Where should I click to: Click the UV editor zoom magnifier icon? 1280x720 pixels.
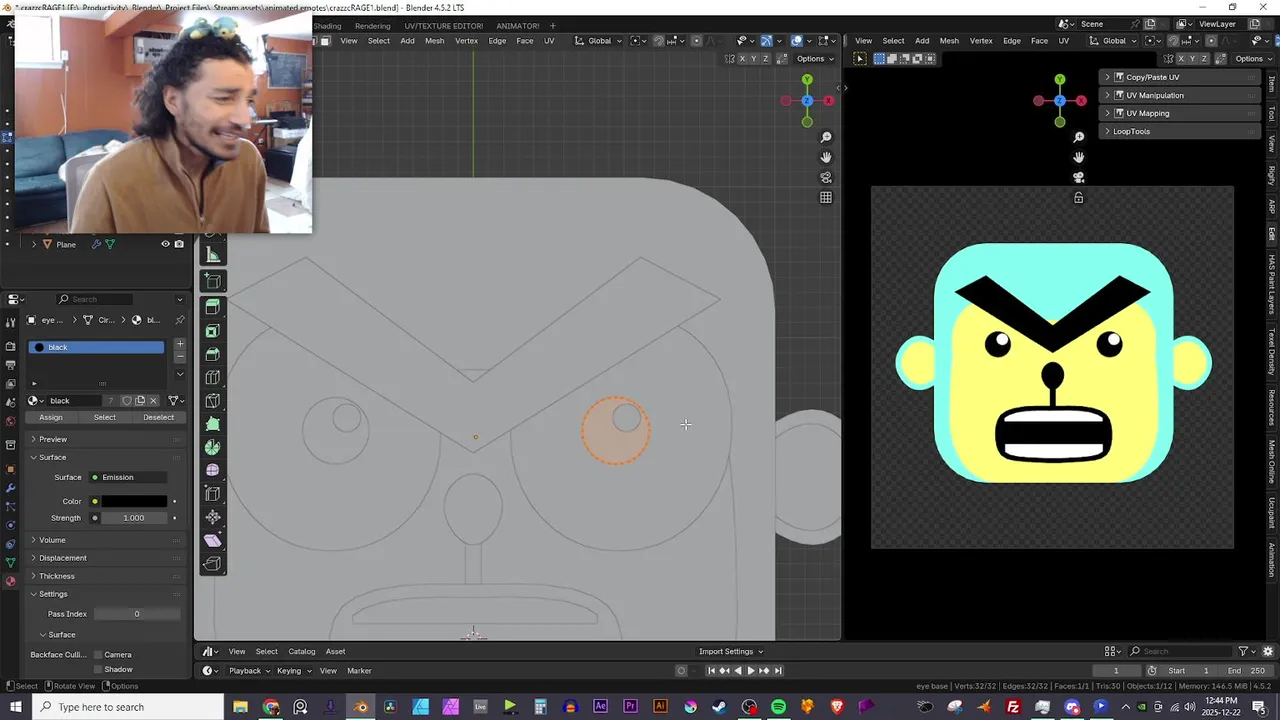[x=1078, y=137]
